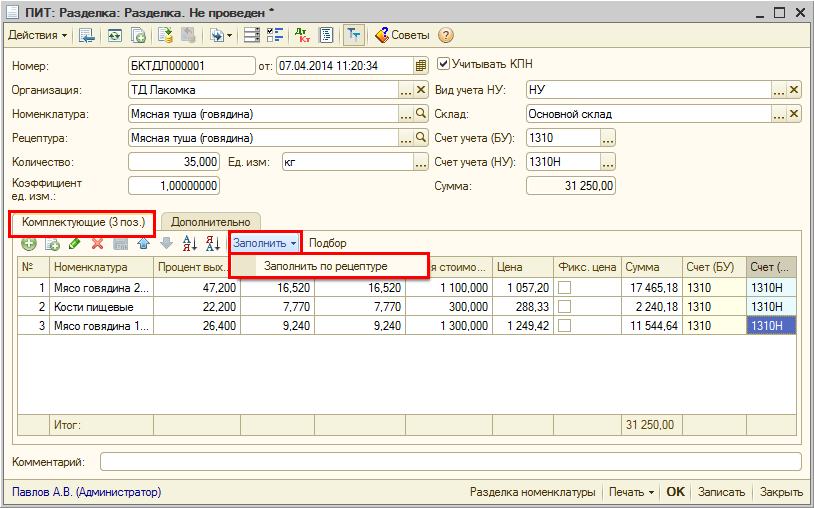Click the Подбор button
The image size is (814, 508).
pyautogui.click(x=328, y=243)
